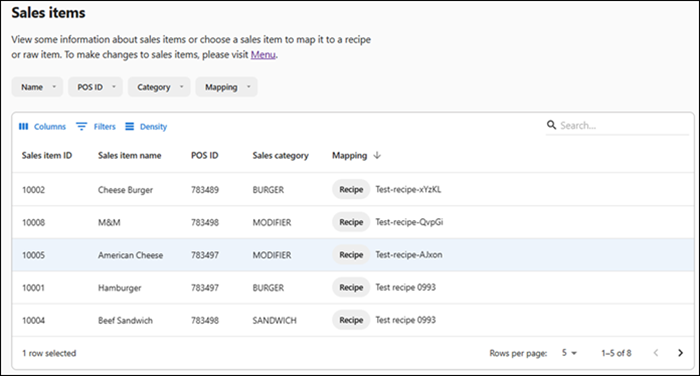This screenshot has height=376, width=700.
Task: Toggle Mapping column sort arrow
Action: tap(377, 155)
